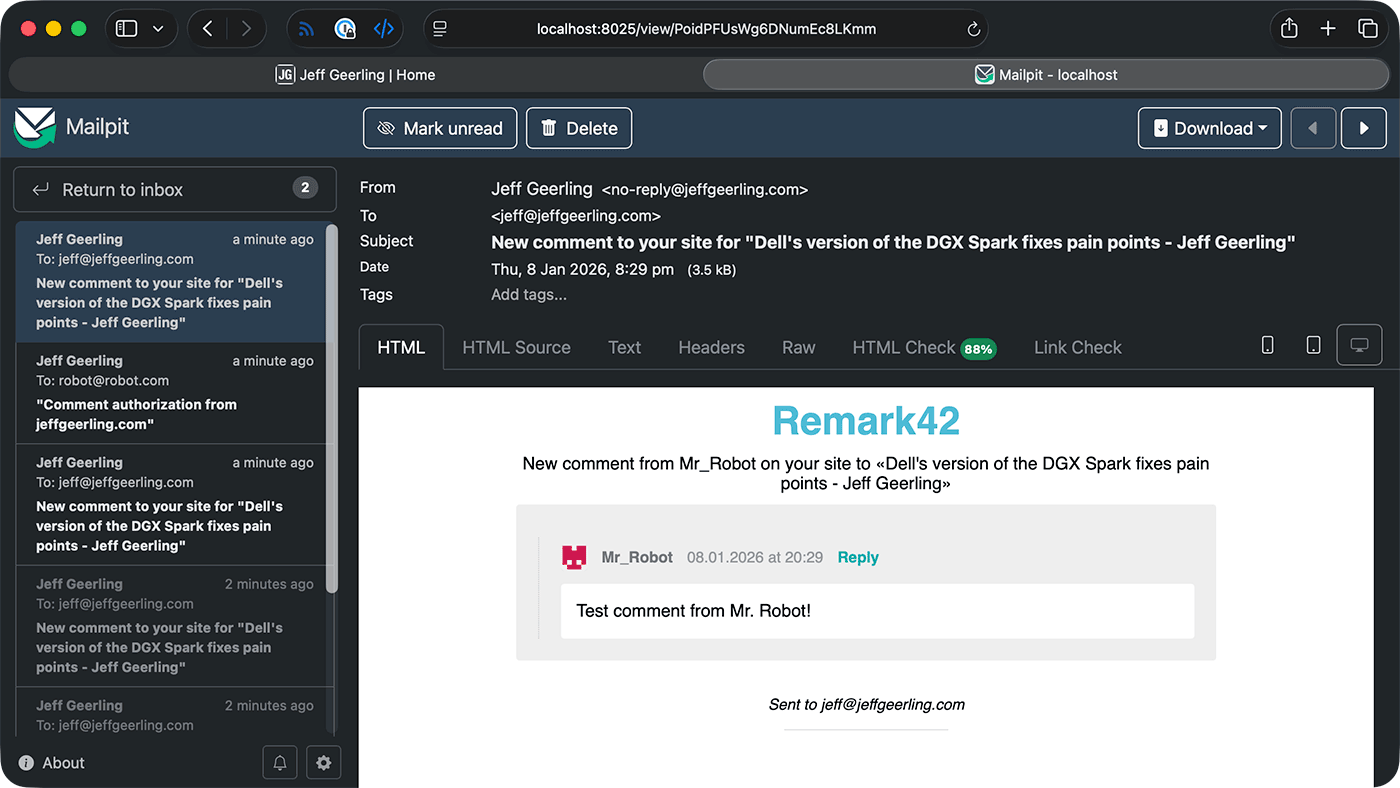Open a new tab with plus icon

coord(1328,29)
